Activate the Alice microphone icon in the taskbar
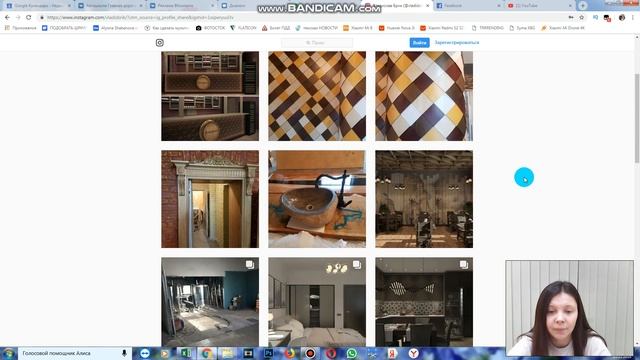 tap(124, 353)
